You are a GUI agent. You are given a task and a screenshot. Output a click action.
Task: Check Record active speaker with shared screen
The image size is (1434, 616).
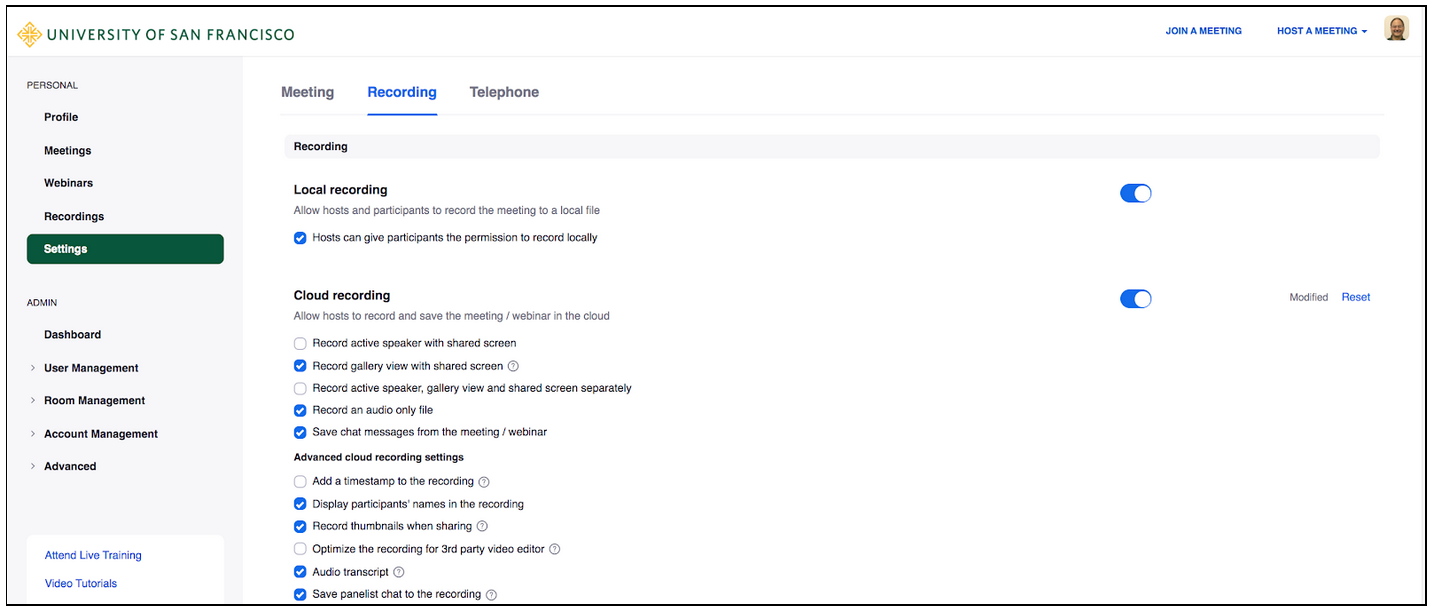tap(300, 344)
